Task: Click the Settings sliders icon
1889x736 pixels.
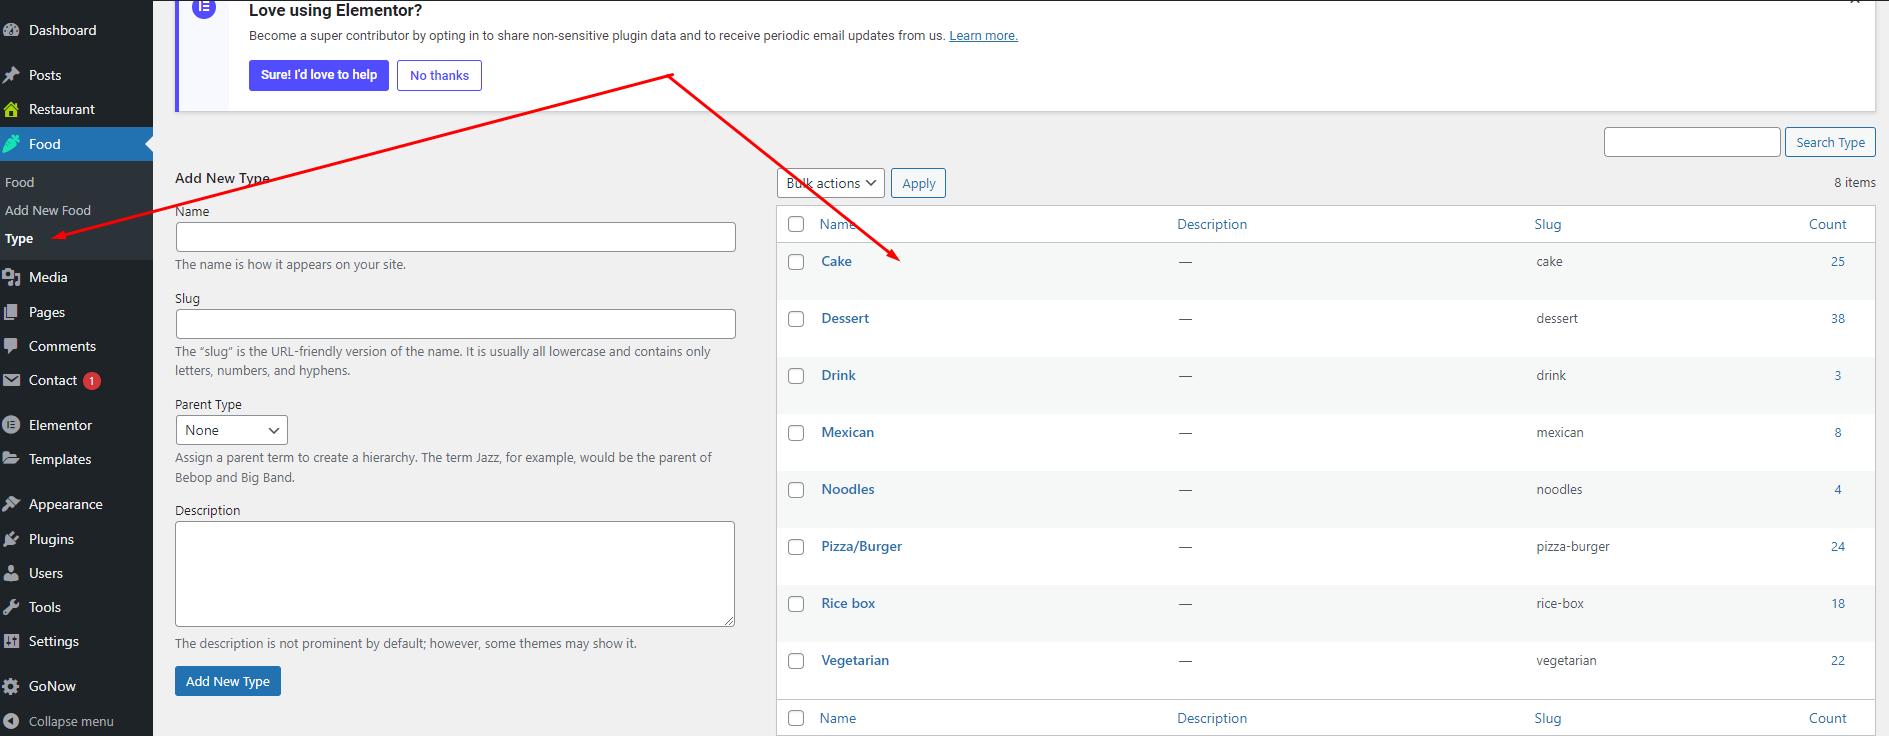Action: [12, 641]
